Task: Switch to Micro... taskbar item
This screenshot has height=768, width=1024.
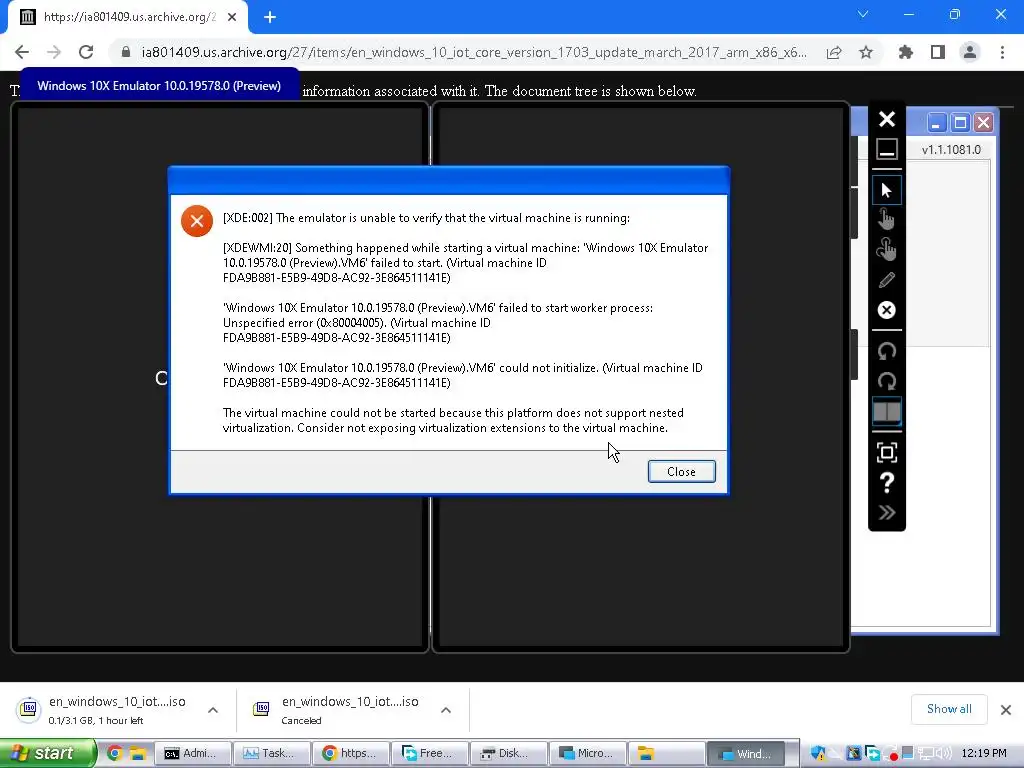Action: point(588,753)
